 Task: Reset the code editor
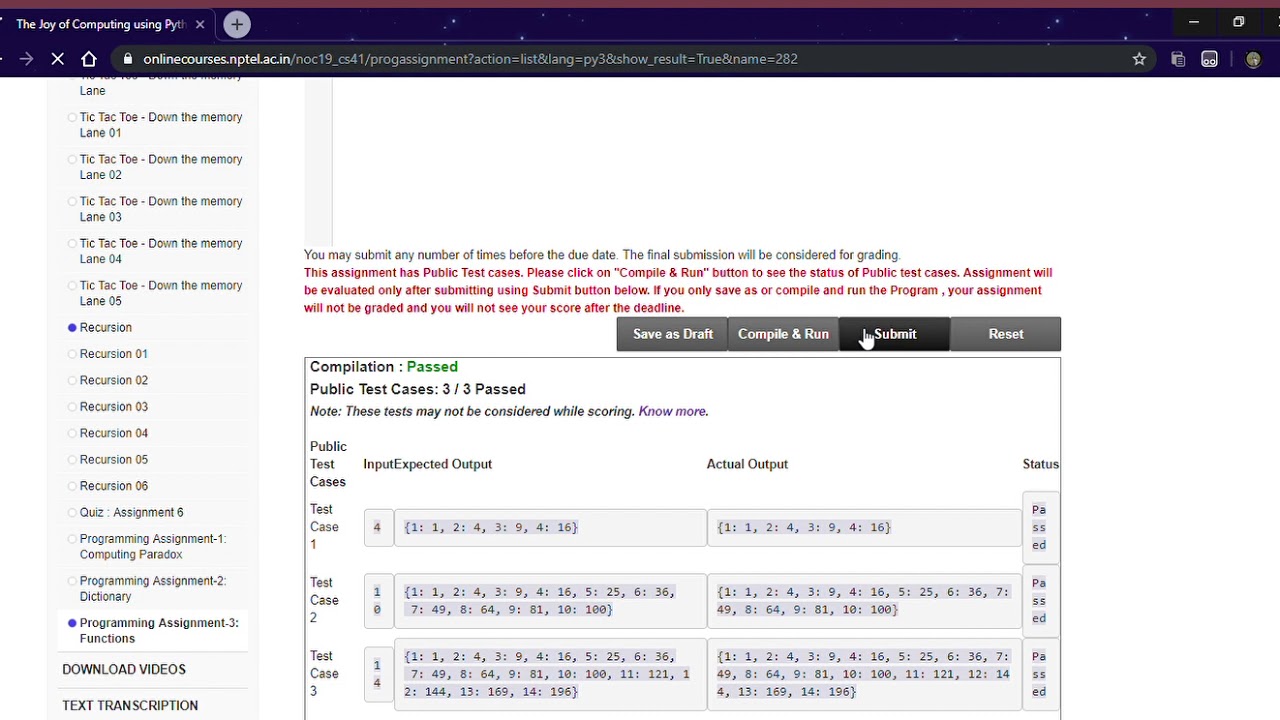click(x=1005, y=334)
